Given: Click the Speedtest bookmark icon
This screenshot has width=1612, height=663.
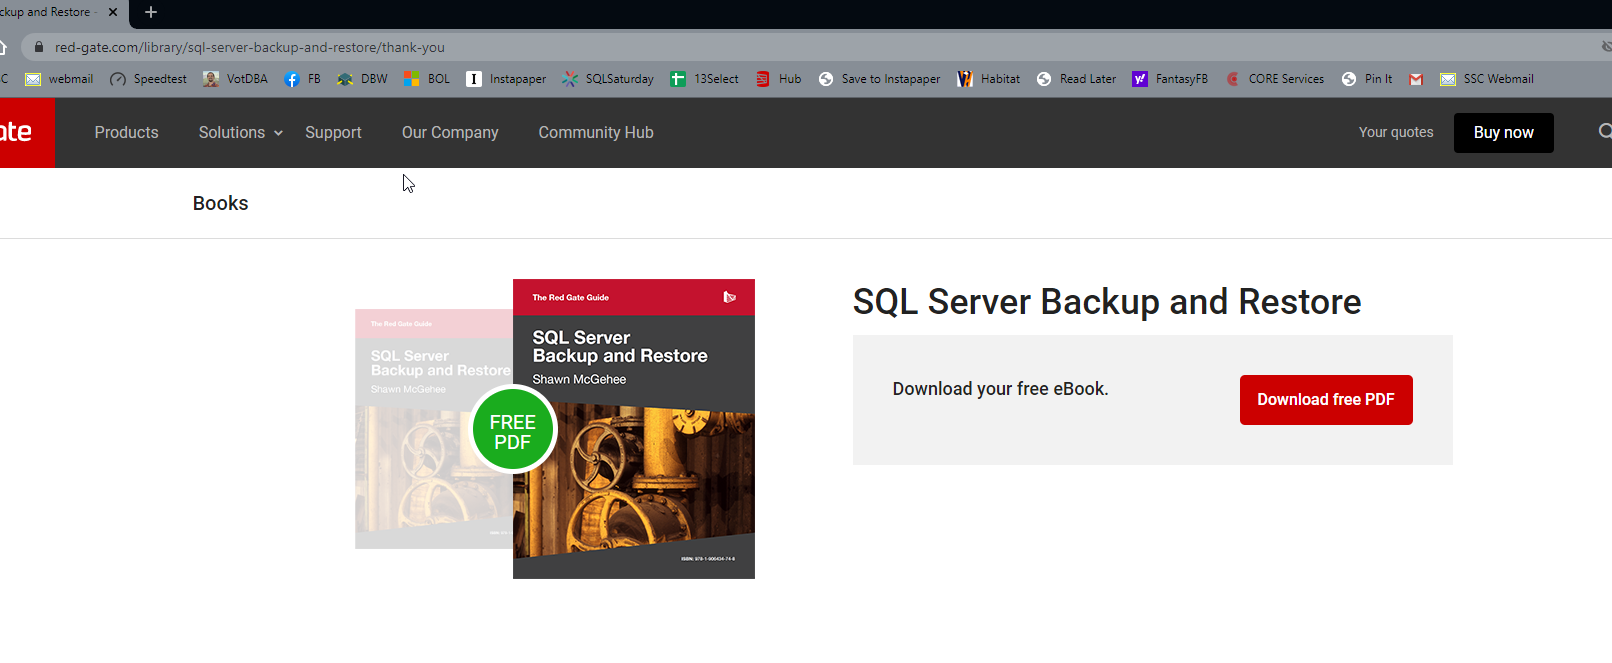Looking at the screenshot, I should point(118,79).
